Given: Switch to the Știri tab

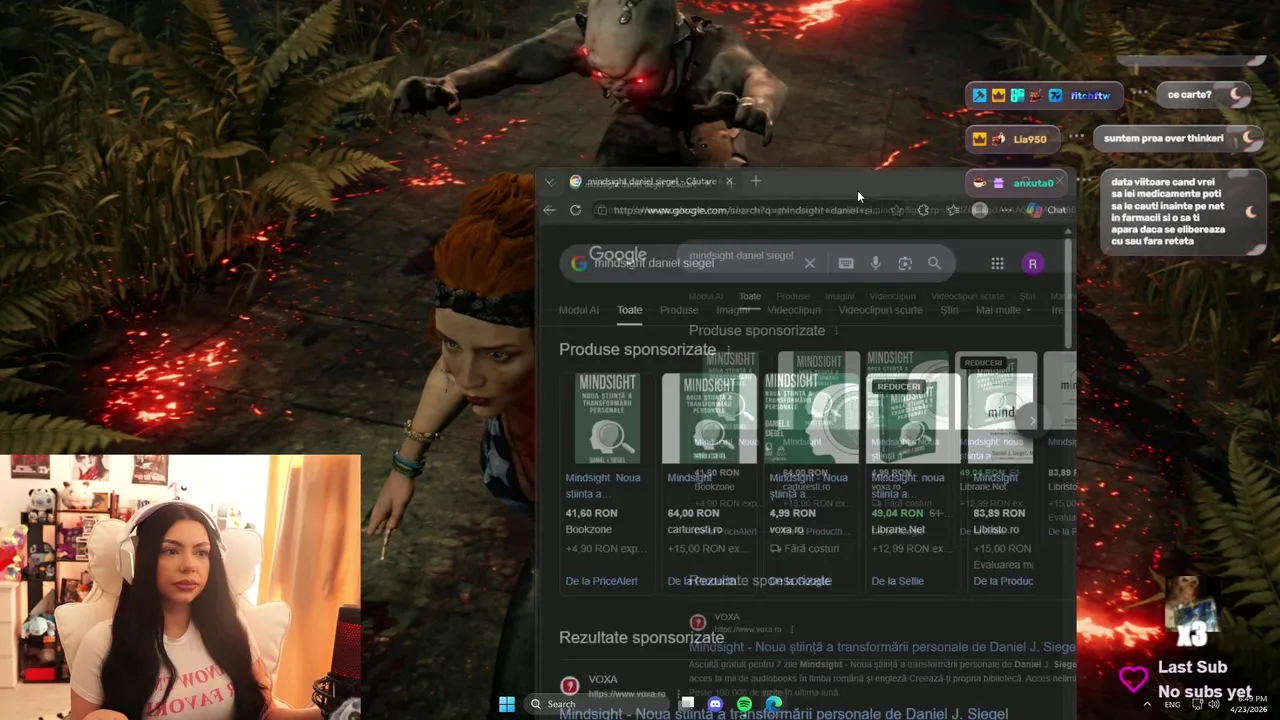Looking at the screenshot, I should [950, 310].
